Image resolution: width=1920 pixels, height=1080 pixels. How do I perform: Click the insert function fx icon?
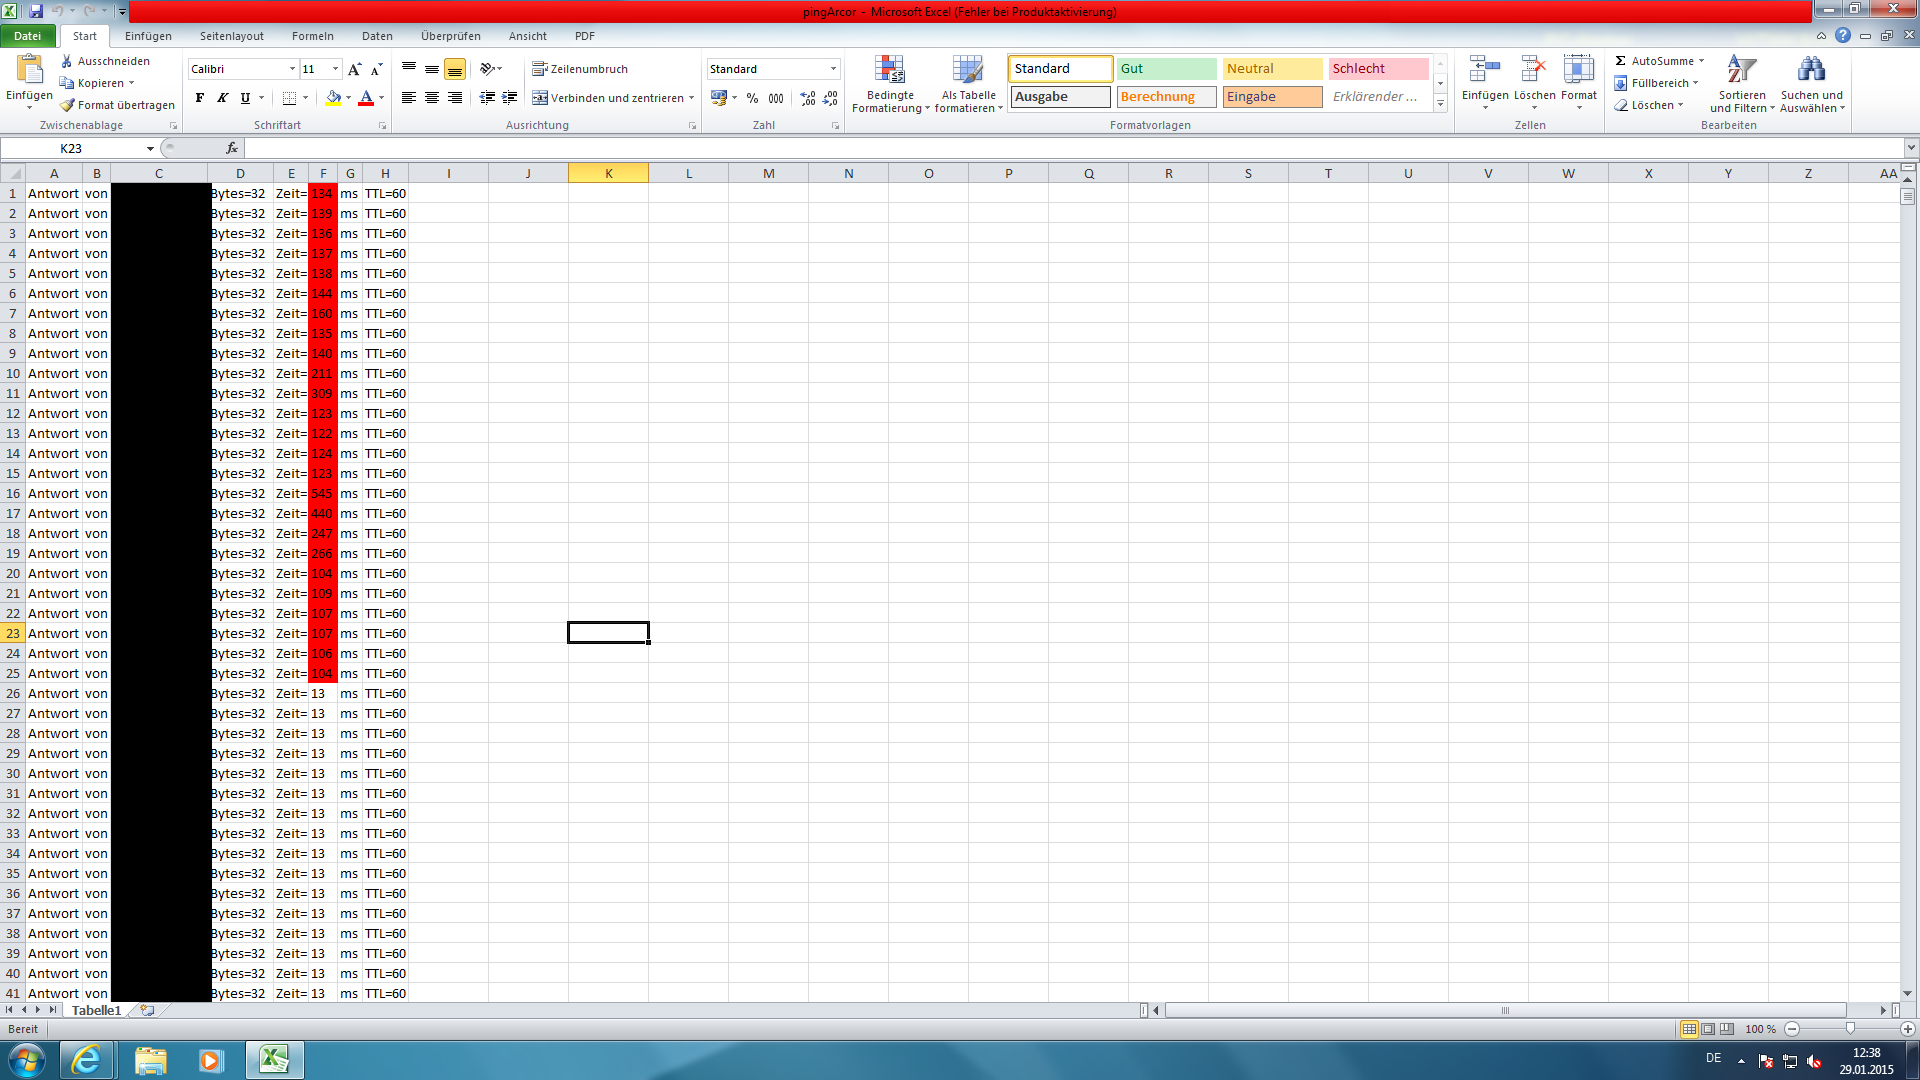point(232,148)
